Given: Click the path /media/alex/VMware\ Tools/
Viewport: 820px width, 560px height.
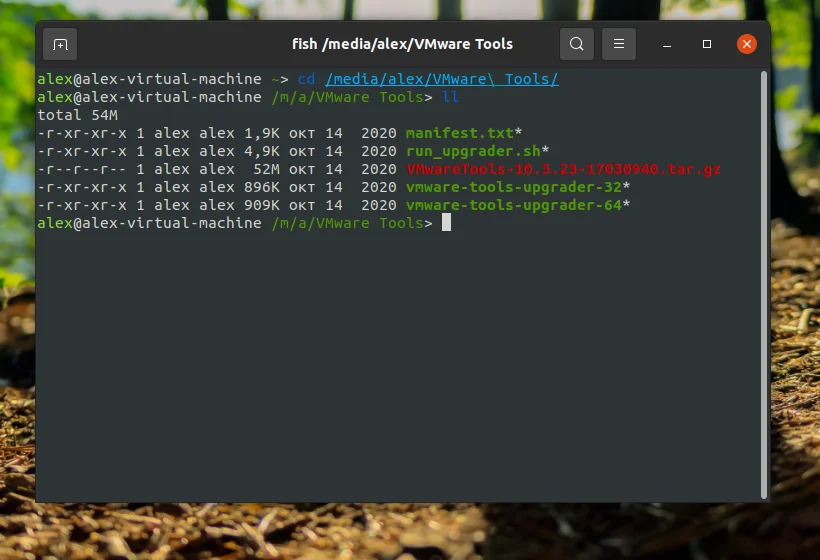Looking at the screenshot, I should point(442,79).
